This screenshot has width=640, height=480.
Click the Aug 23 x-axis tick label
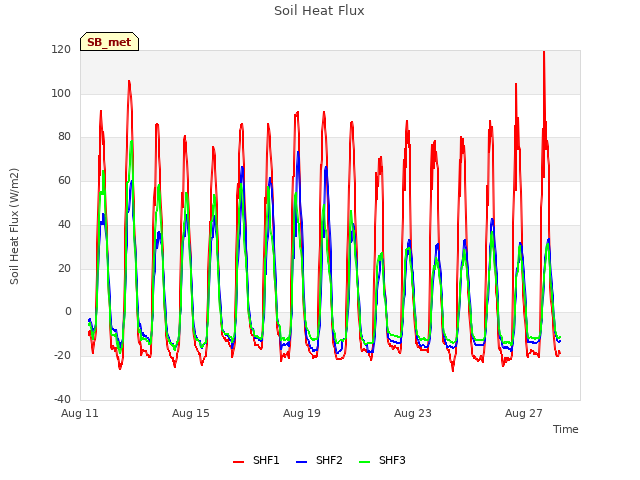(x=413, y=413)
